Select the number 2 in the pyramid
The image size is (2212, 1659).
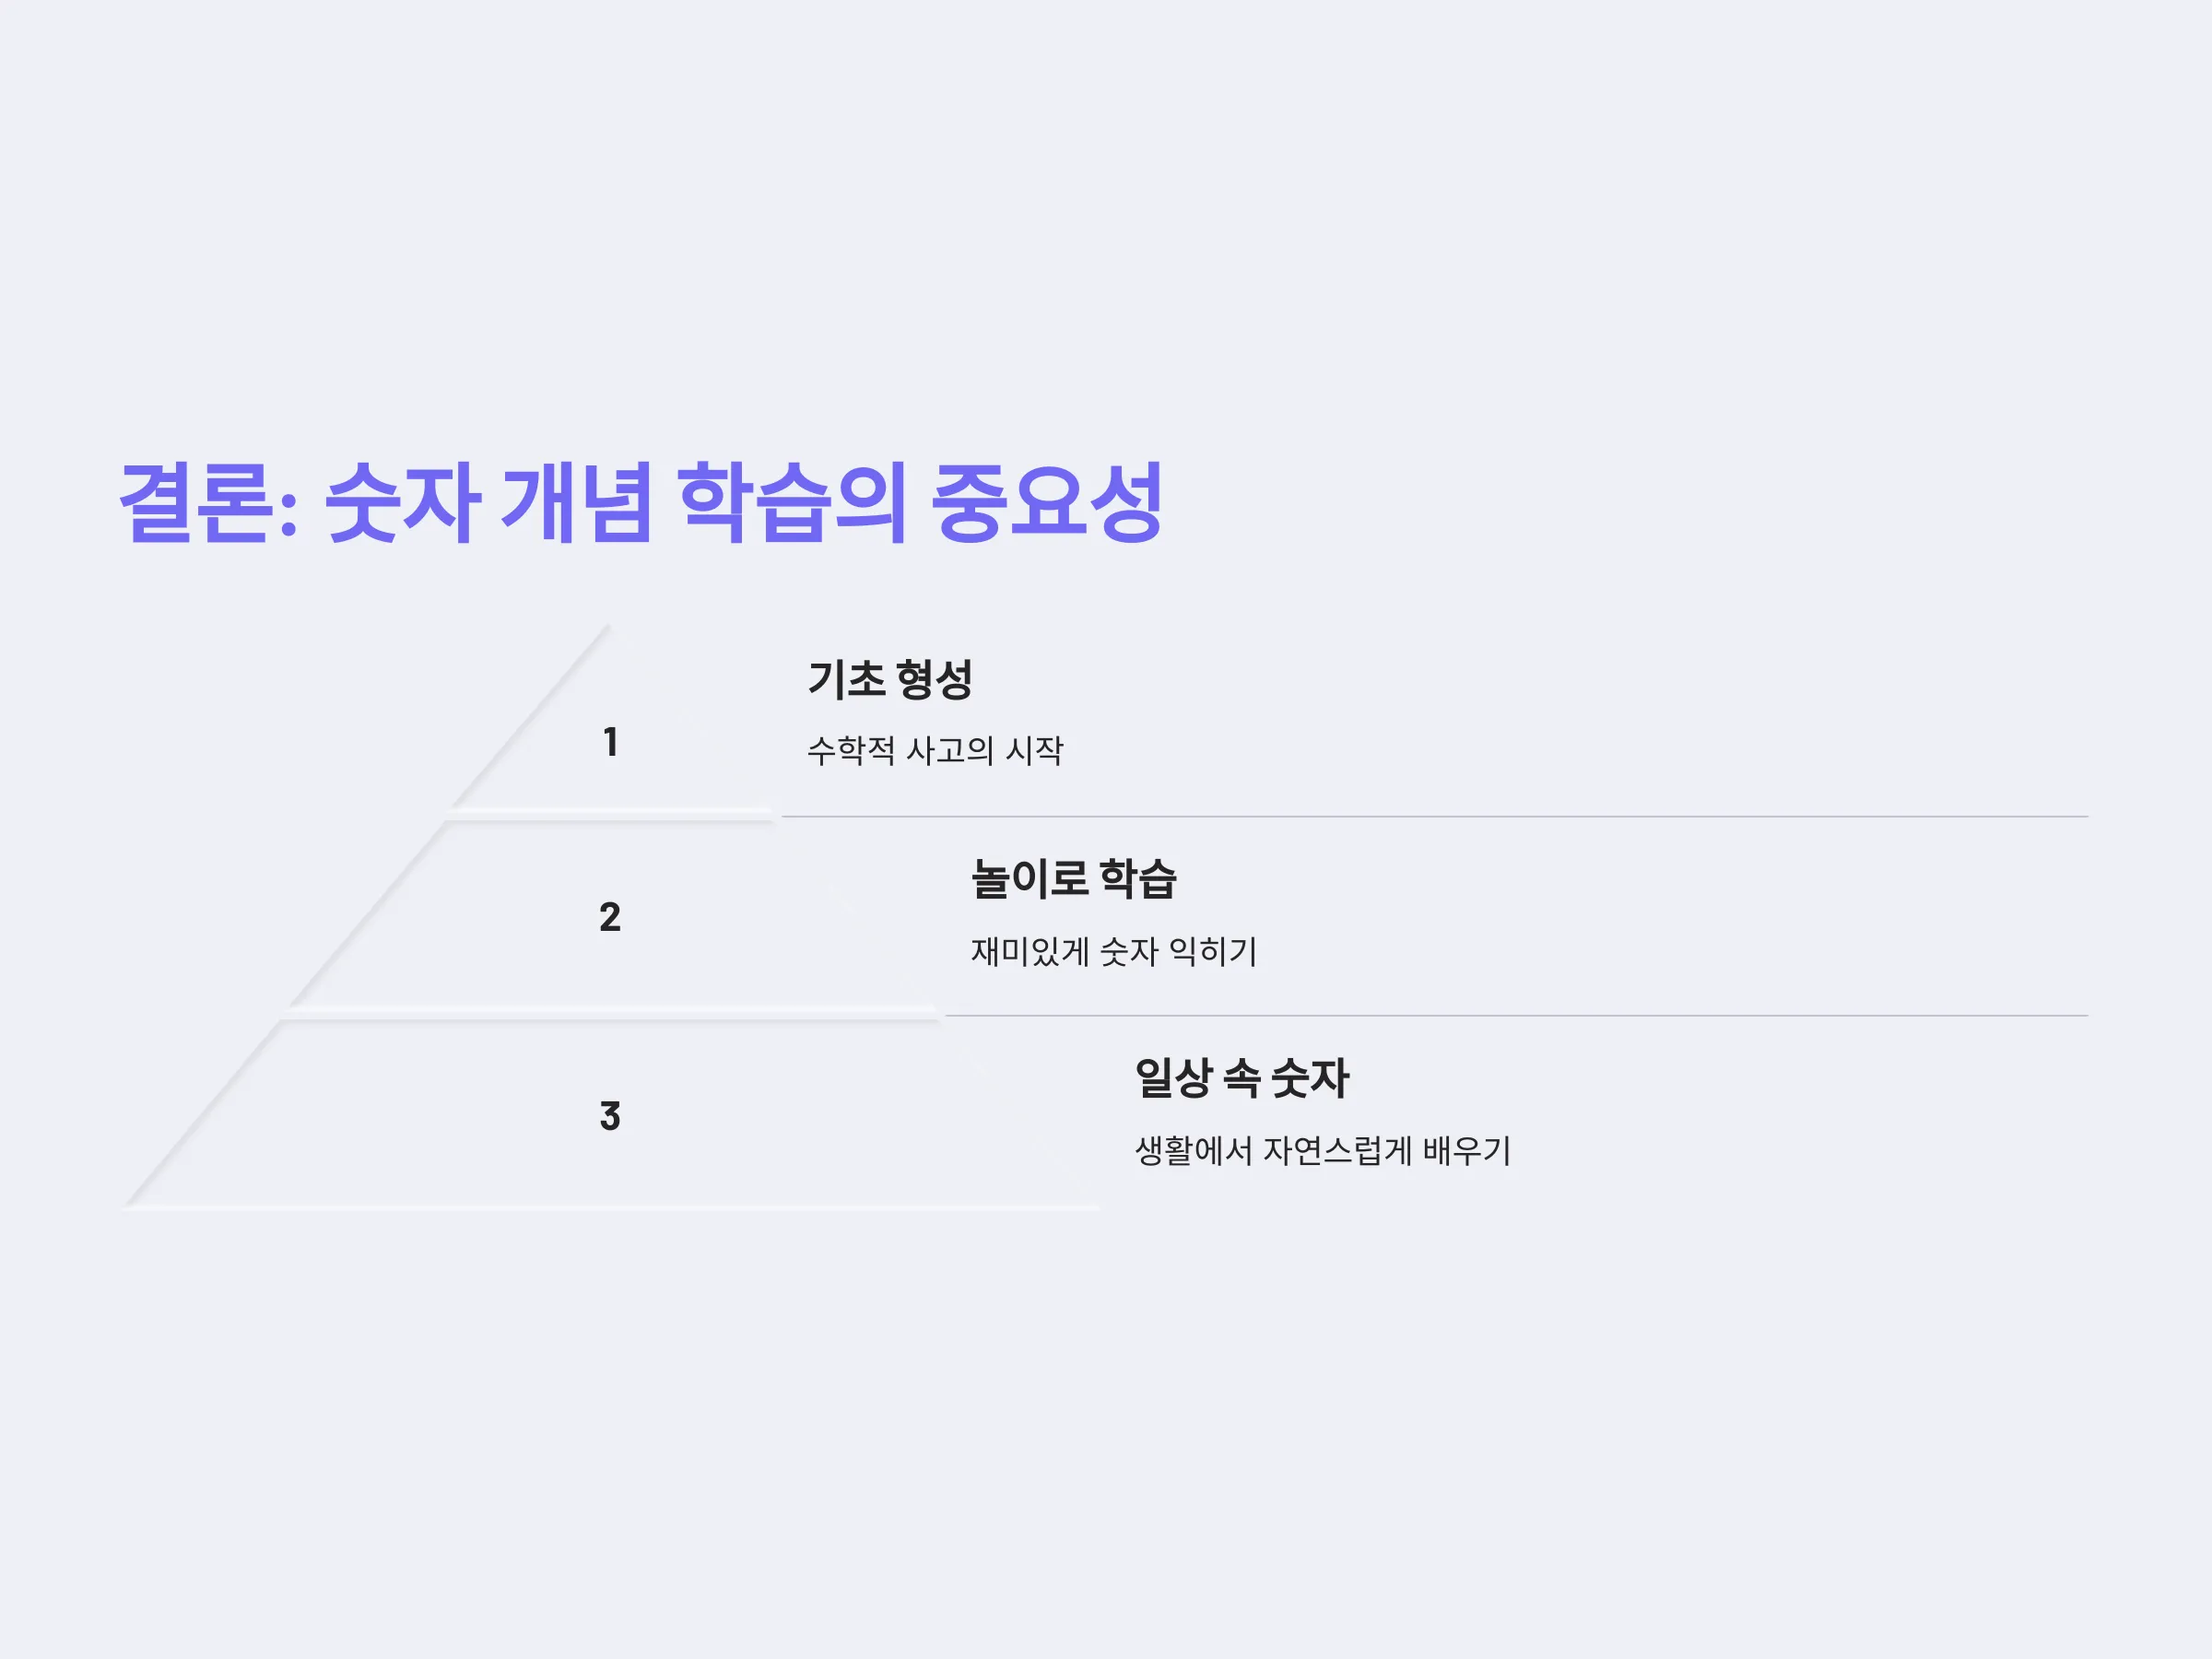point(610,917)
